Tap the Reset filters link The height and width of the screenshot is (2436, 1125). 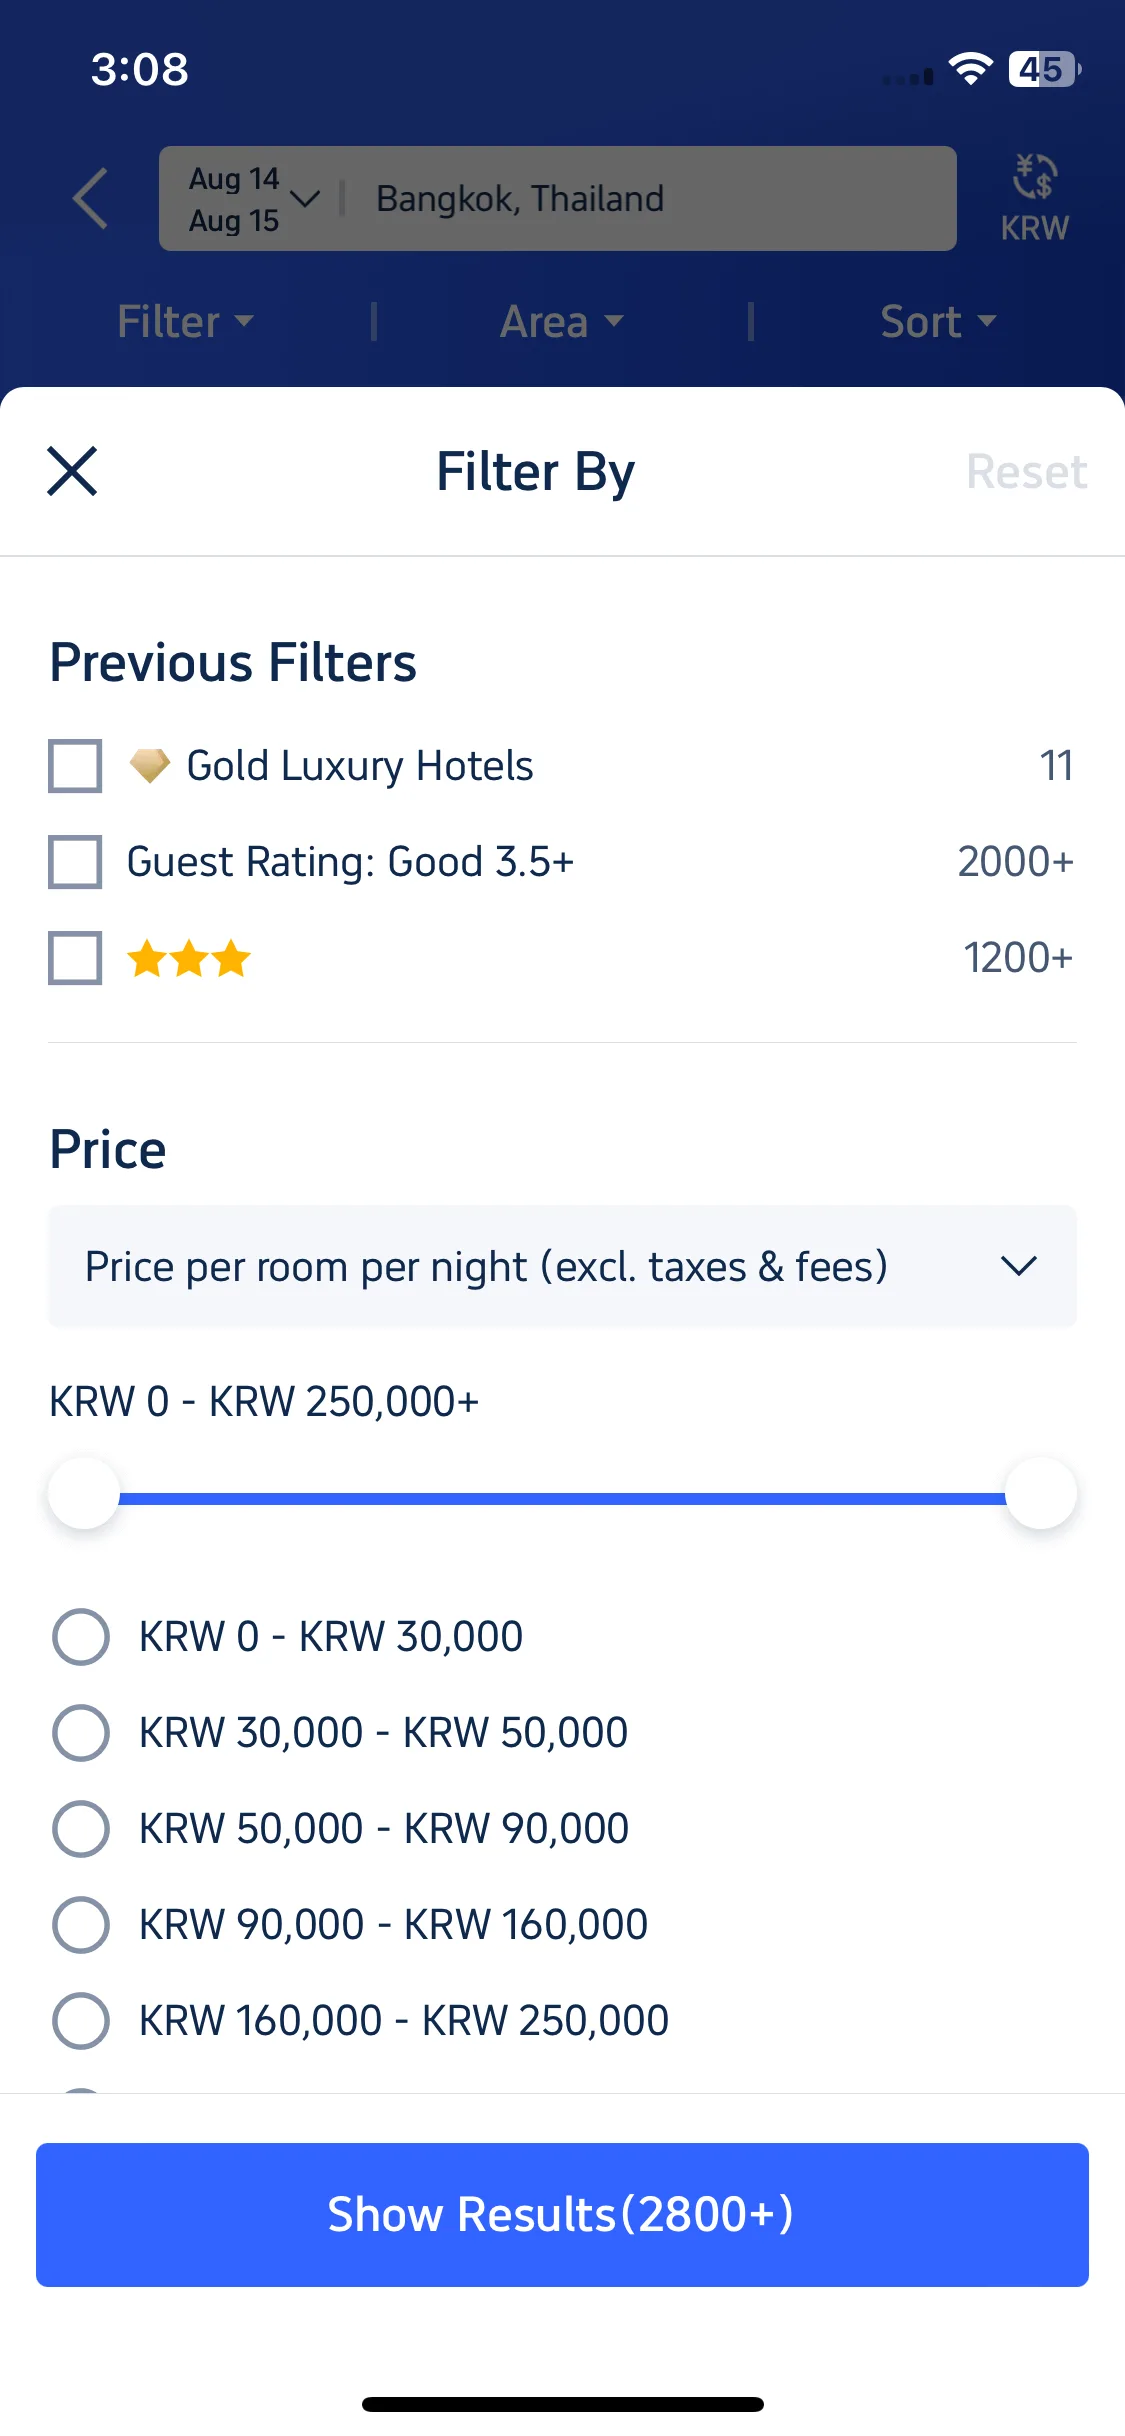point(1026,471)
